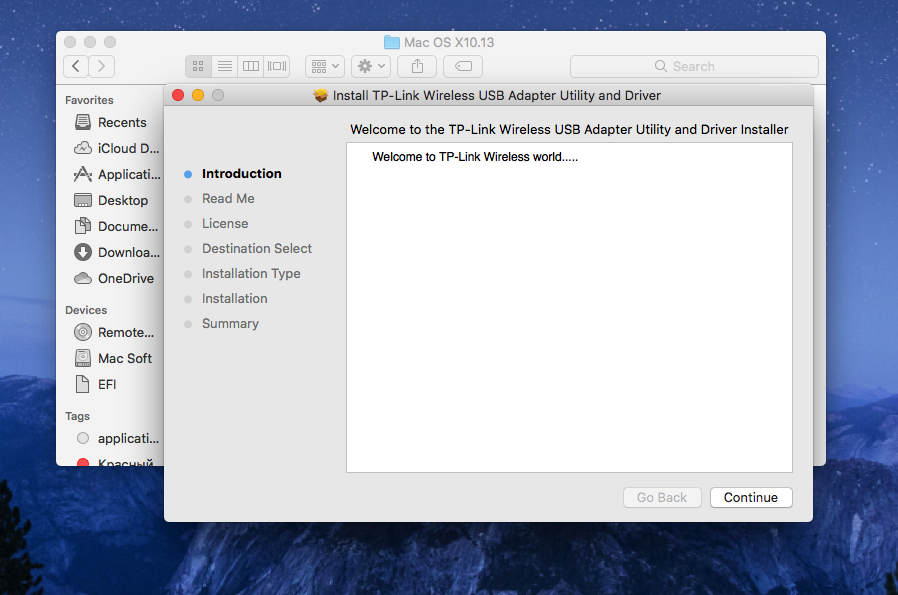Close the TP-Link installer window
The width and height of the screenshot is (898, 595).
tap(178, 95)
